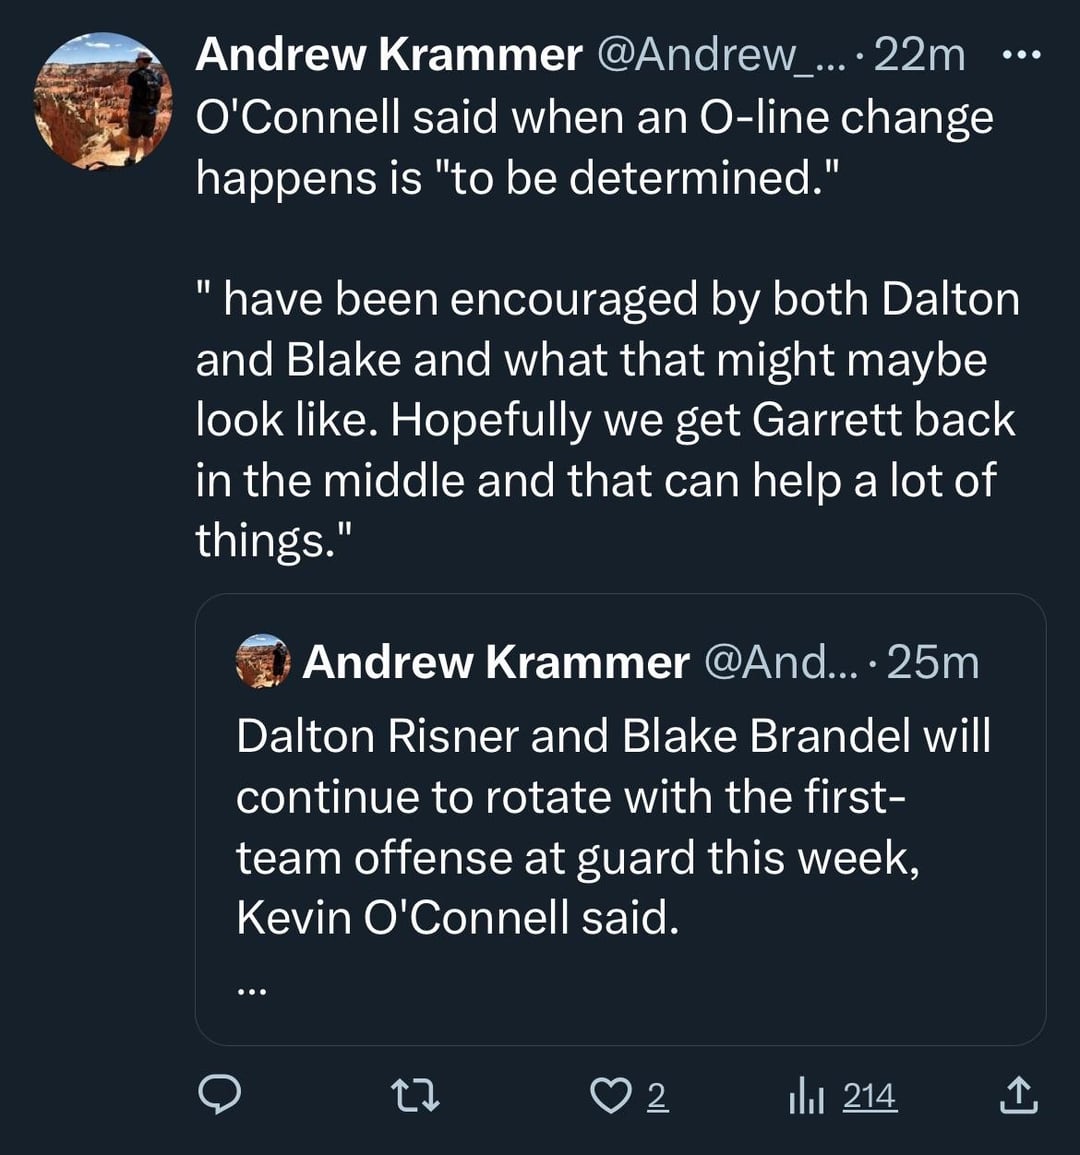Click the 214 views count
1080x1155 pixels.
(x=869, y=1097)
